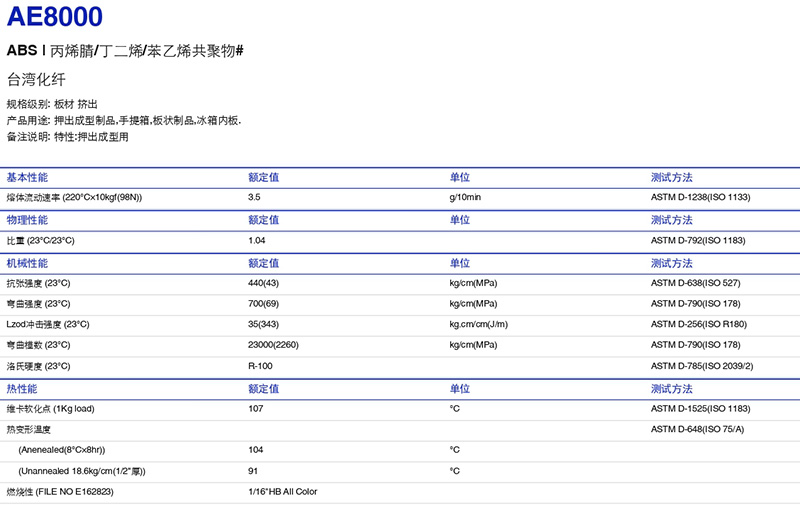Select the 3.5 melt flow value
Viewport: 800px width, 506px height.
[254, 197]
